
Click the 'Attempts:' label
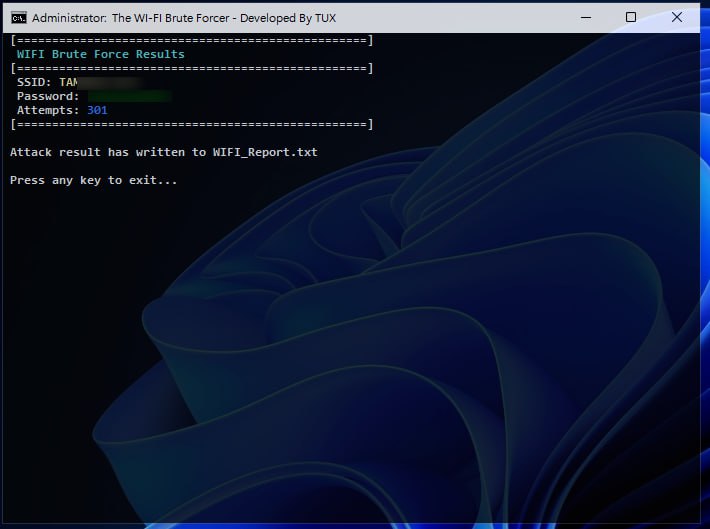[x=48, y=111]
